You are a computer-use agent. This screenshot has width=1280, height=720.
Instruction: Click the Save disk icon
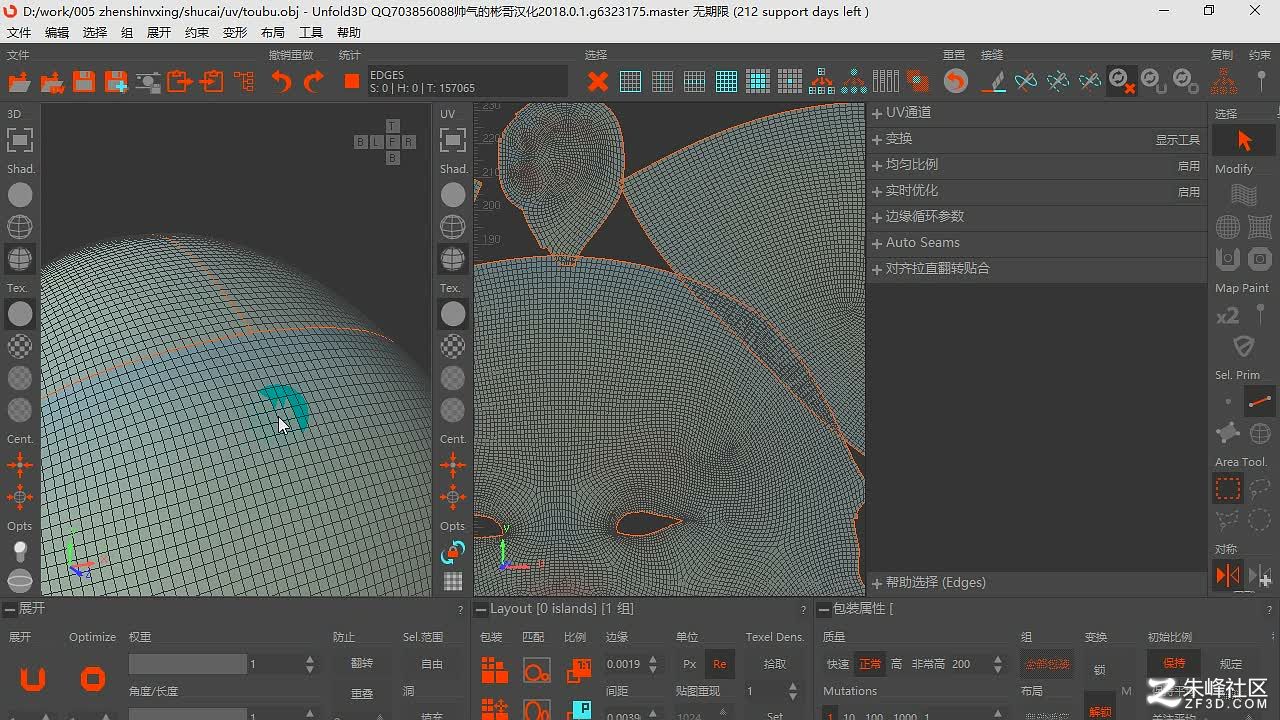84,82
